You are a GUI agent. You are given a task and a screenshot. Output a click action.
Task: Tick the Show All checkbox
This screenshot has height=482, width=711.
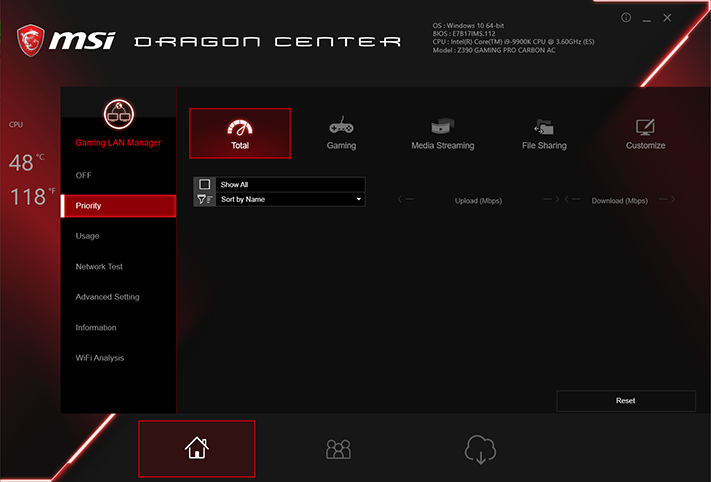(205, 184)
